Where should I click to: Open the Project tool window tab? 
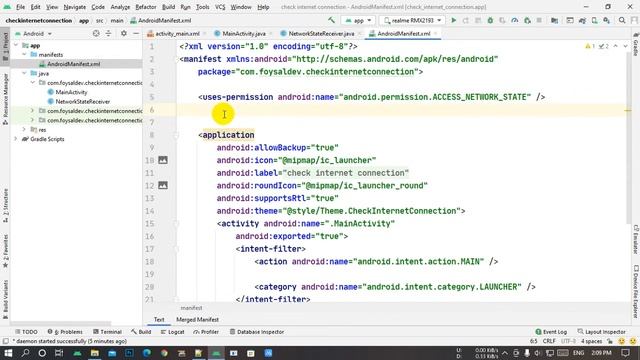[x=5, y=47]
